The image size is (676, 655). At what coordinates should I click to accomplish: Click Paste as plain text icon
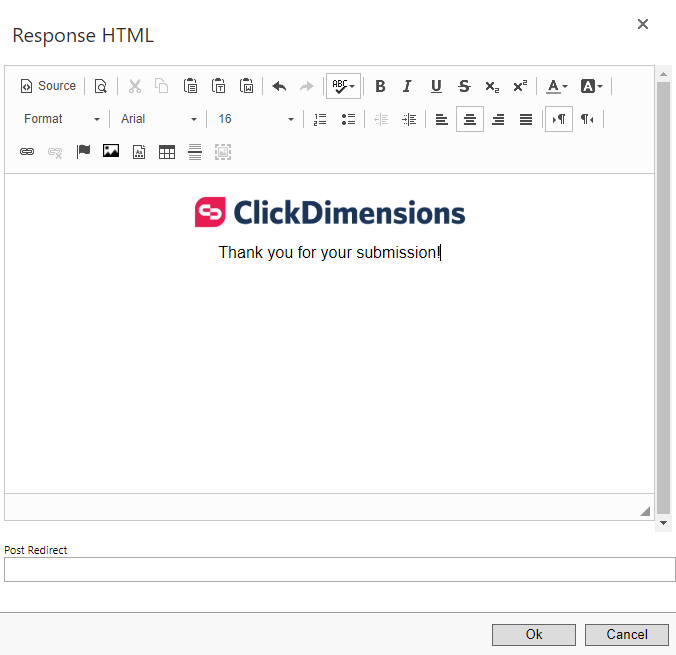(x=218, y=86)
